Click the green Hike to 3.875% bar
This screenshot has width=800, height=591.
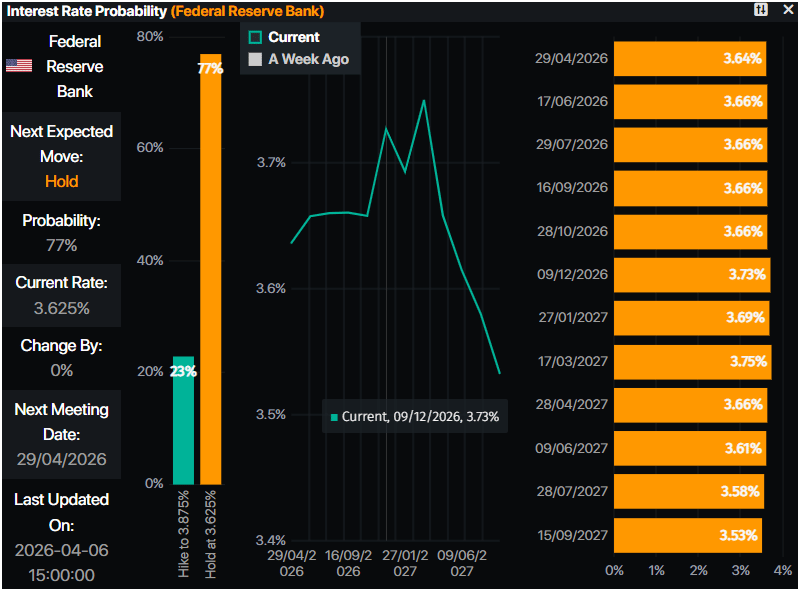click(183, 420)
